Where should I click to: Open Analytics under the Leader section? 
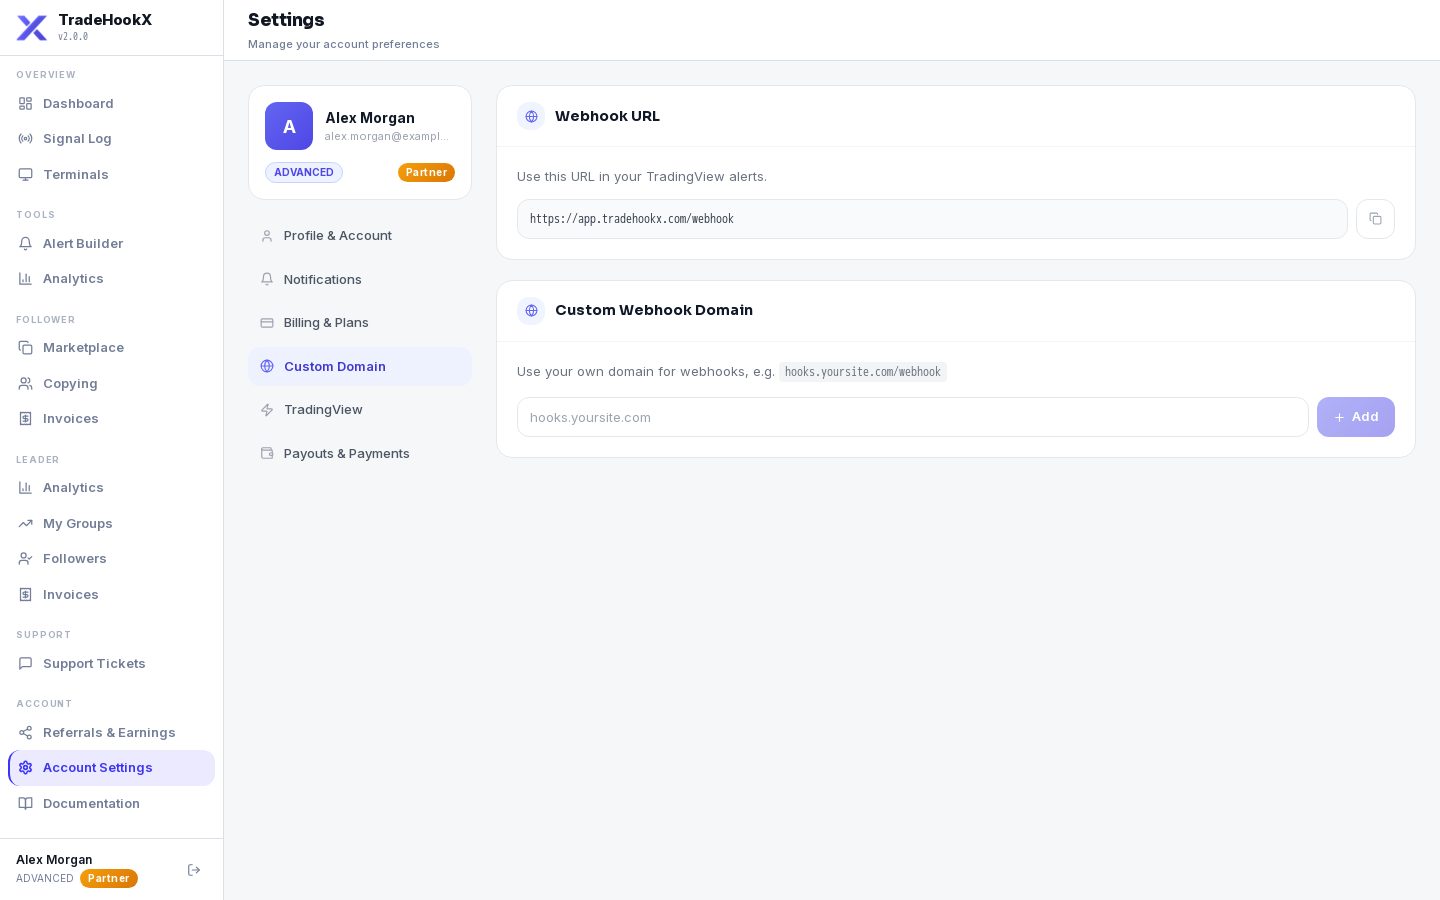pos(111,488)
